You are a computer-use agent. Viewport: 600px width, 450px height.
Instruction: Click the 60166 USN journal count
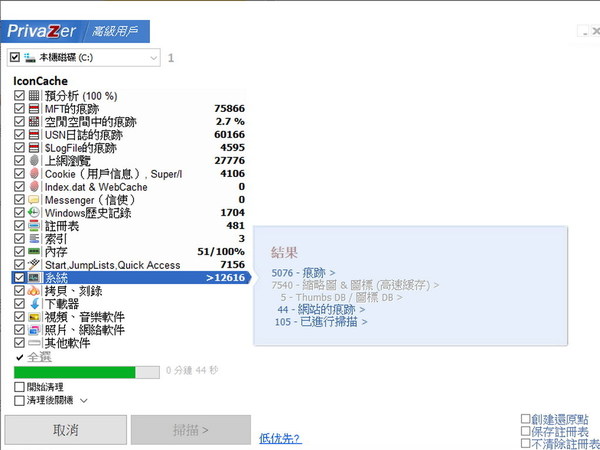(229, 135)
